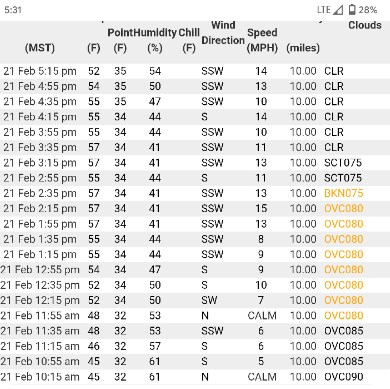Select the Humidity (%) column header

click(155, 40)
